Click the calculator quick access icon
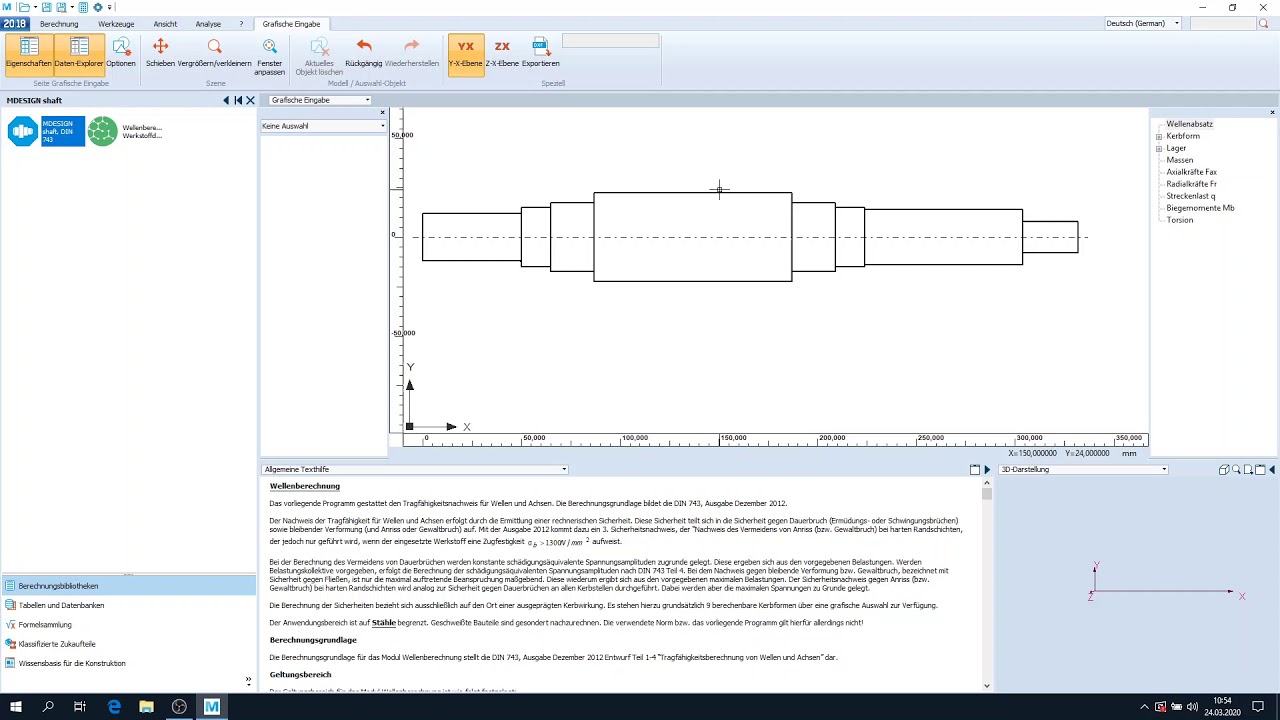Image resolution: width=1280 pixels, height=720 pixels. click(83, 7)
